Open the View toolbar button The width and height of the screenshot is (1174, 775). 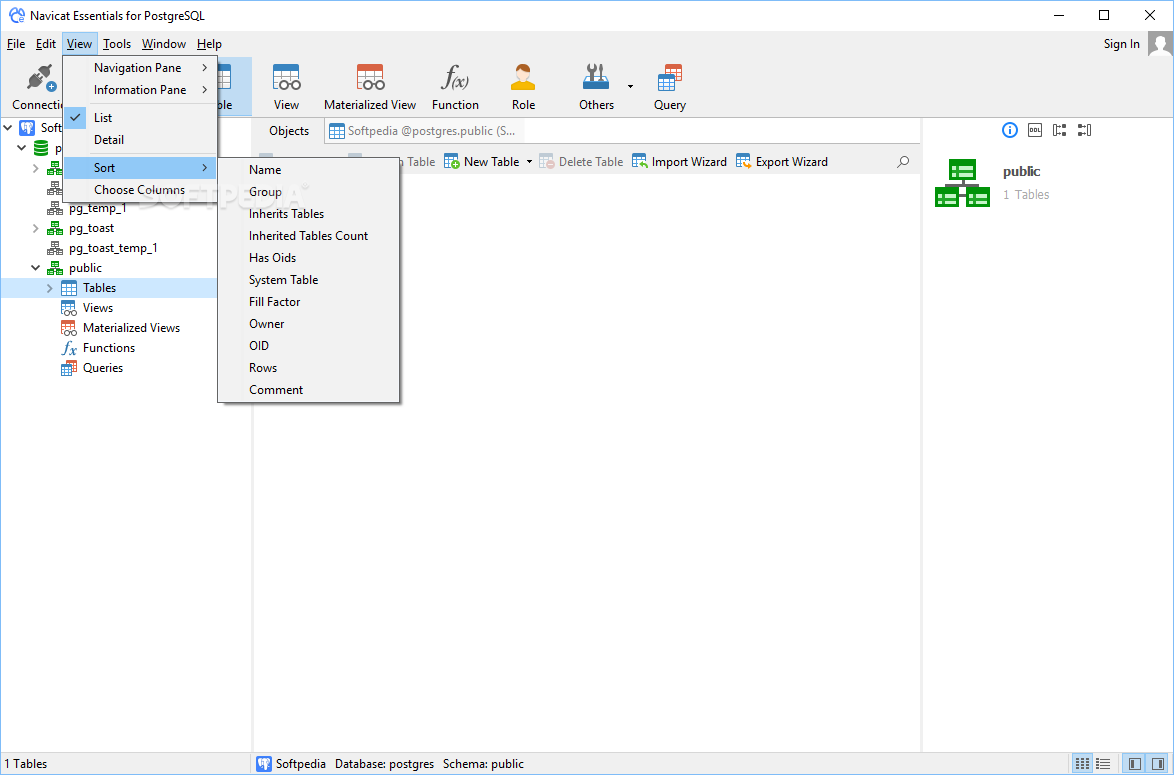click(x=286, y=87)
